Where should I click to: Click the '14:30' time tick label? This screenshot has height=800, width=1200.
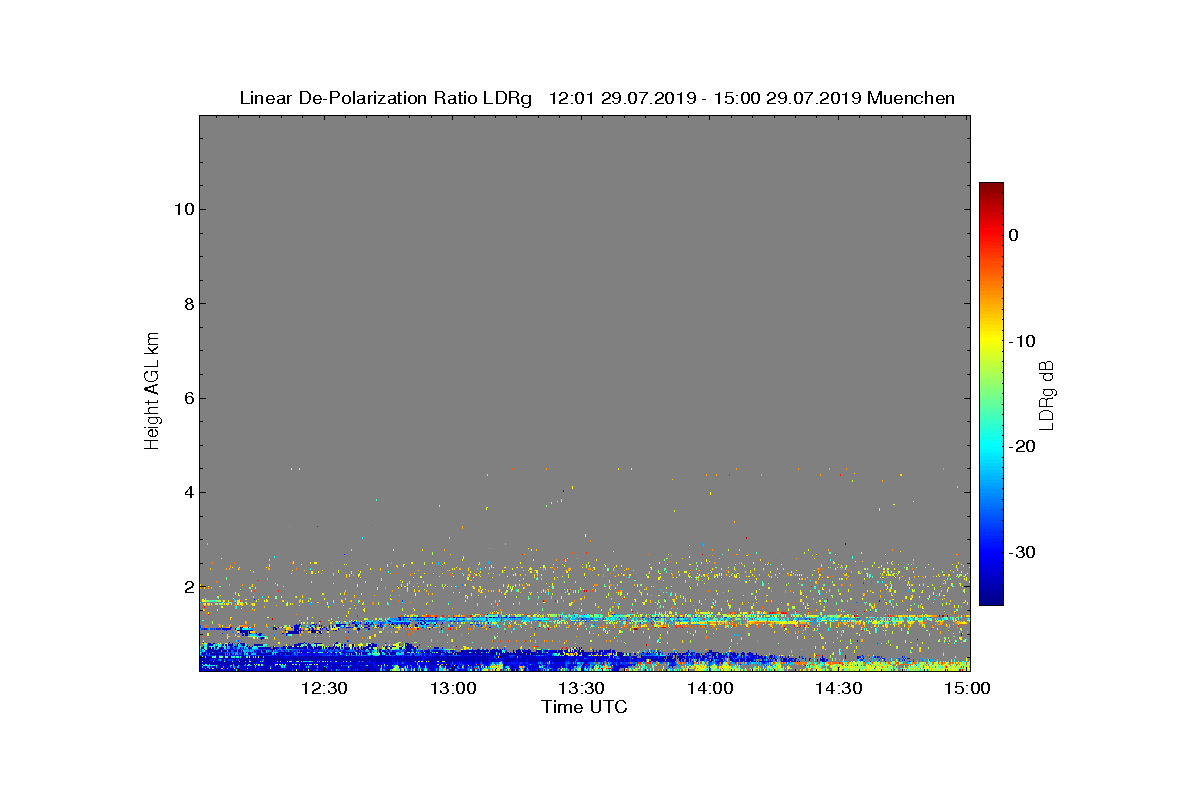tap(838, 689)
